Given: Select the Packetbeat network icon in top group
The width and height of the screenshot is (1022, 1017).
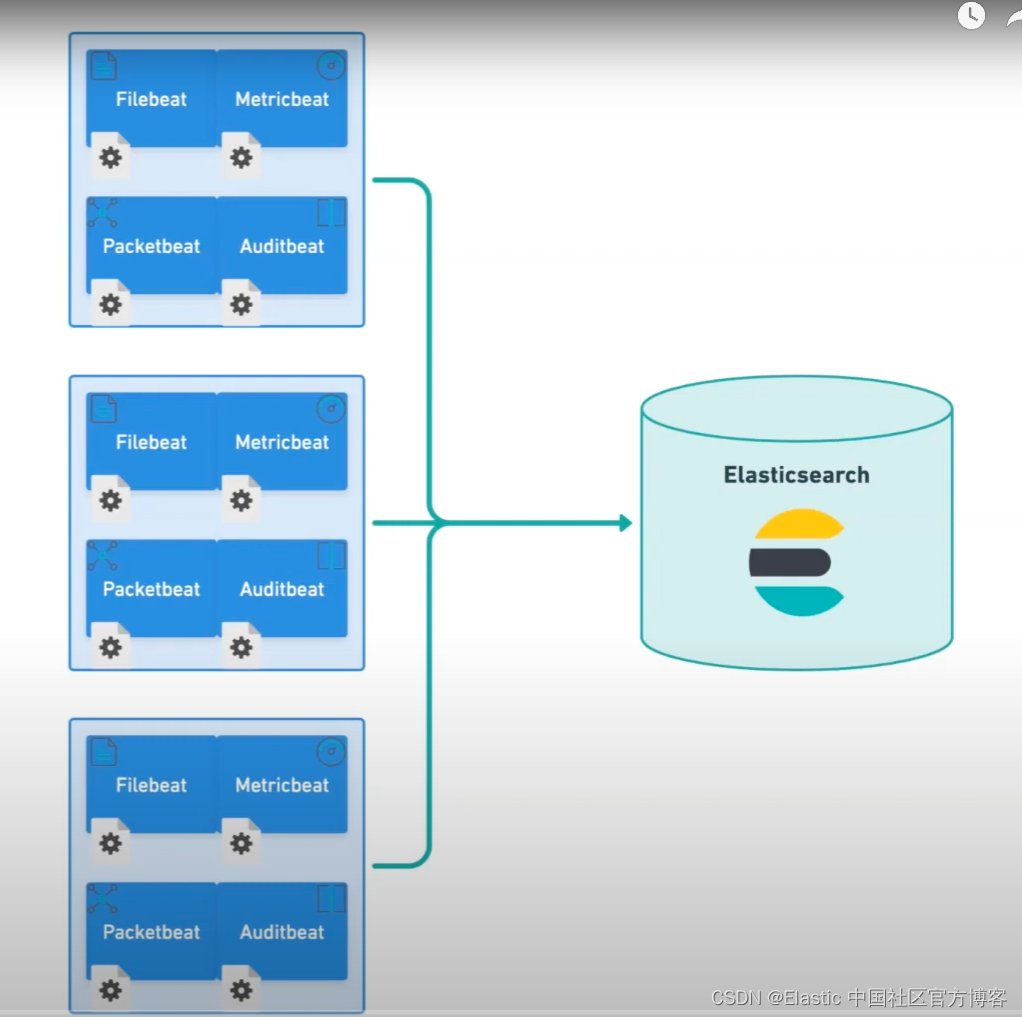Looking at the screenshot, I should click(103, 211).
